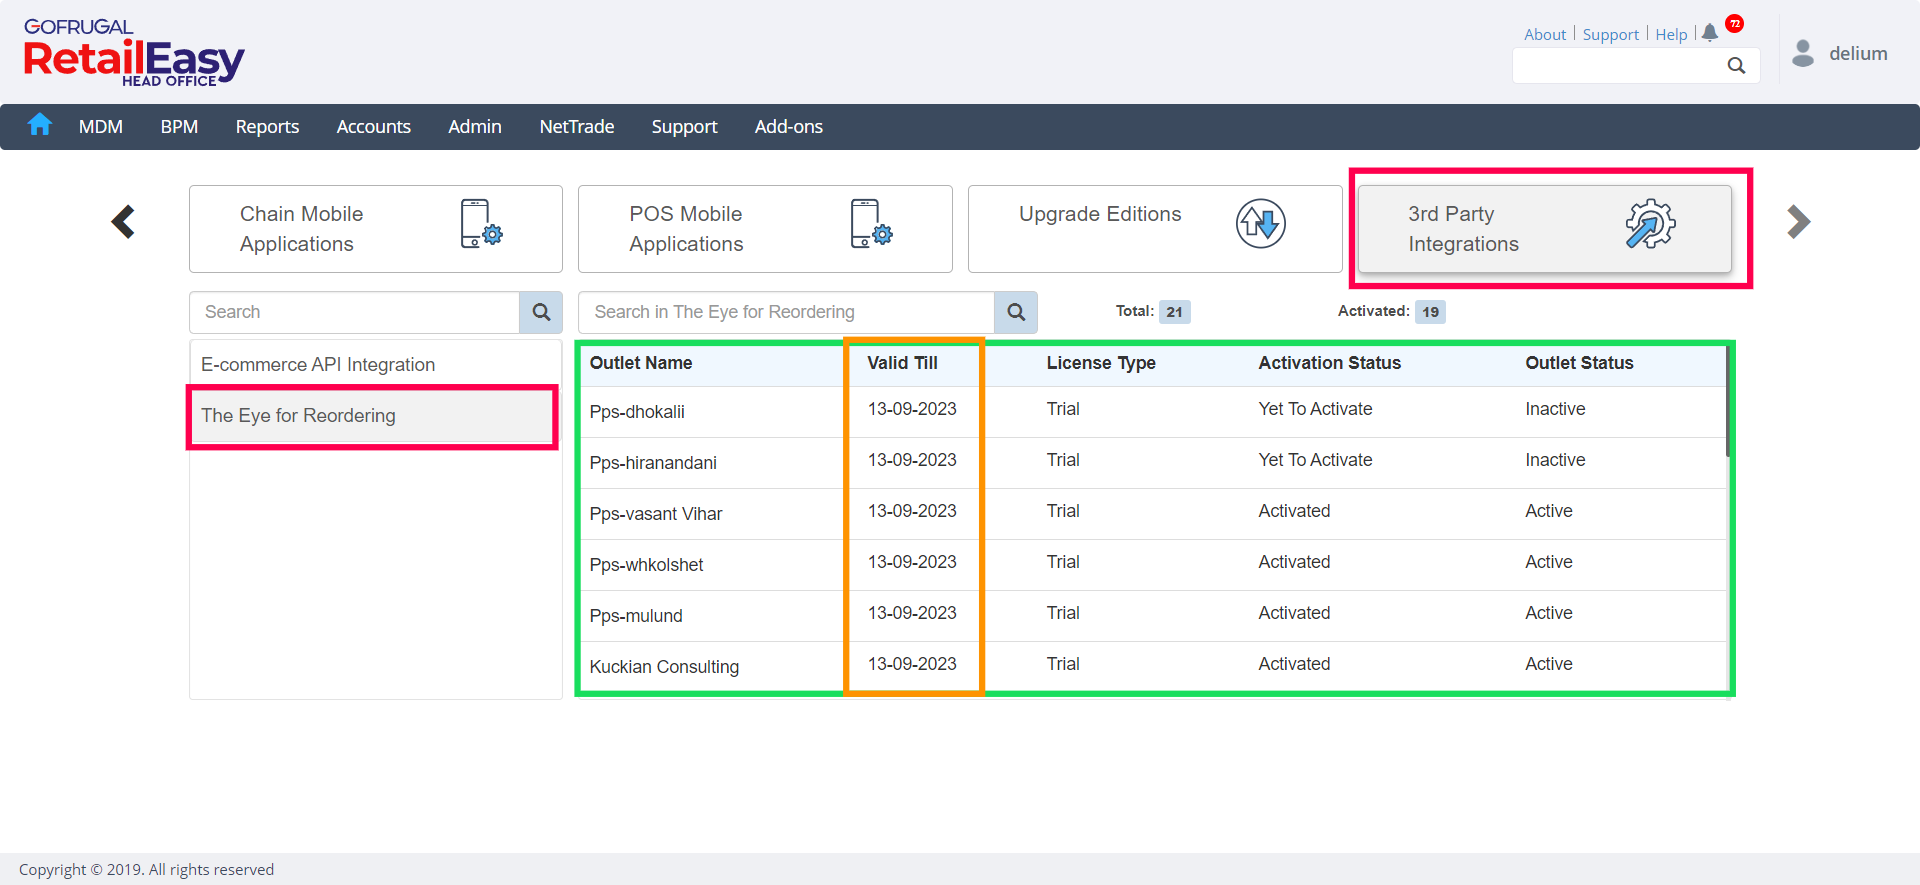Image resolution: width=1920 pixels, height=885 pixels.
Task: Open the Chain Mobile Applications card
Action: (x=376, y=229)
